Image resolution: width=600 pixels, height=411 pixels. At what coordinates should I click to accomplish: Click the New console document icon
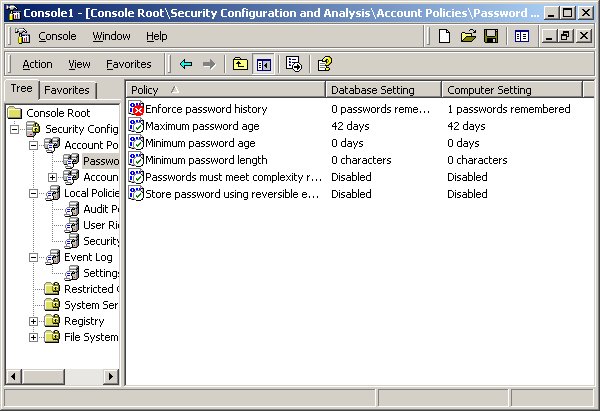[445, 36]
